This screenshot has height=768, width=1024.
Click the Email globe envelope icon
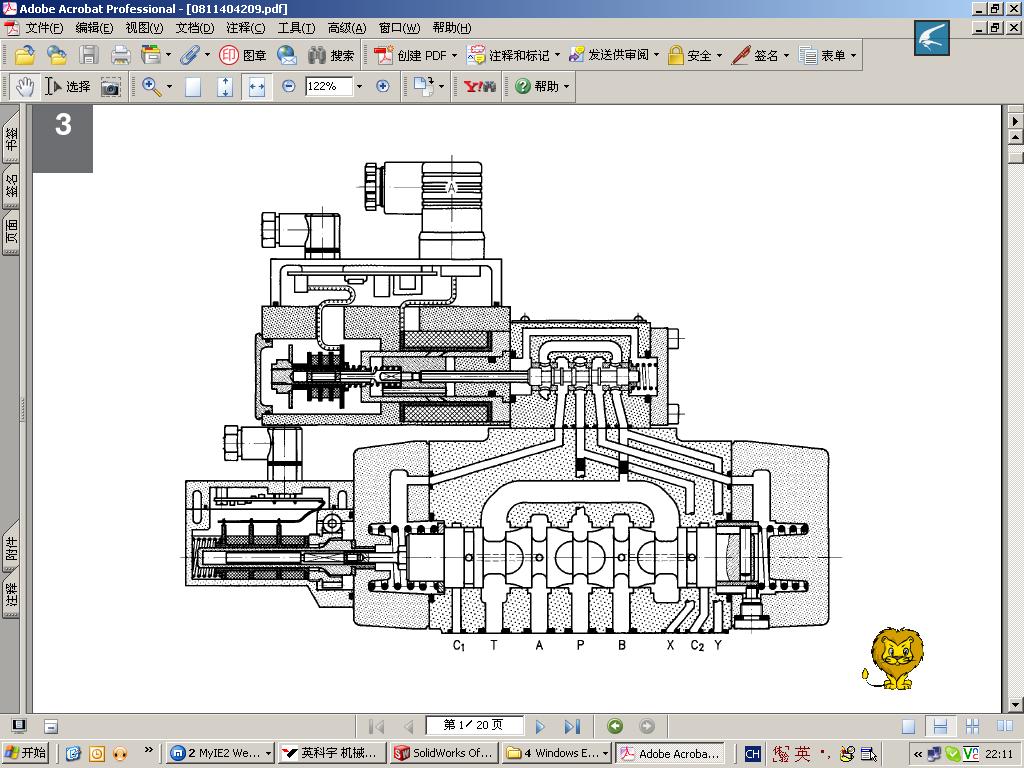point(287,55)
